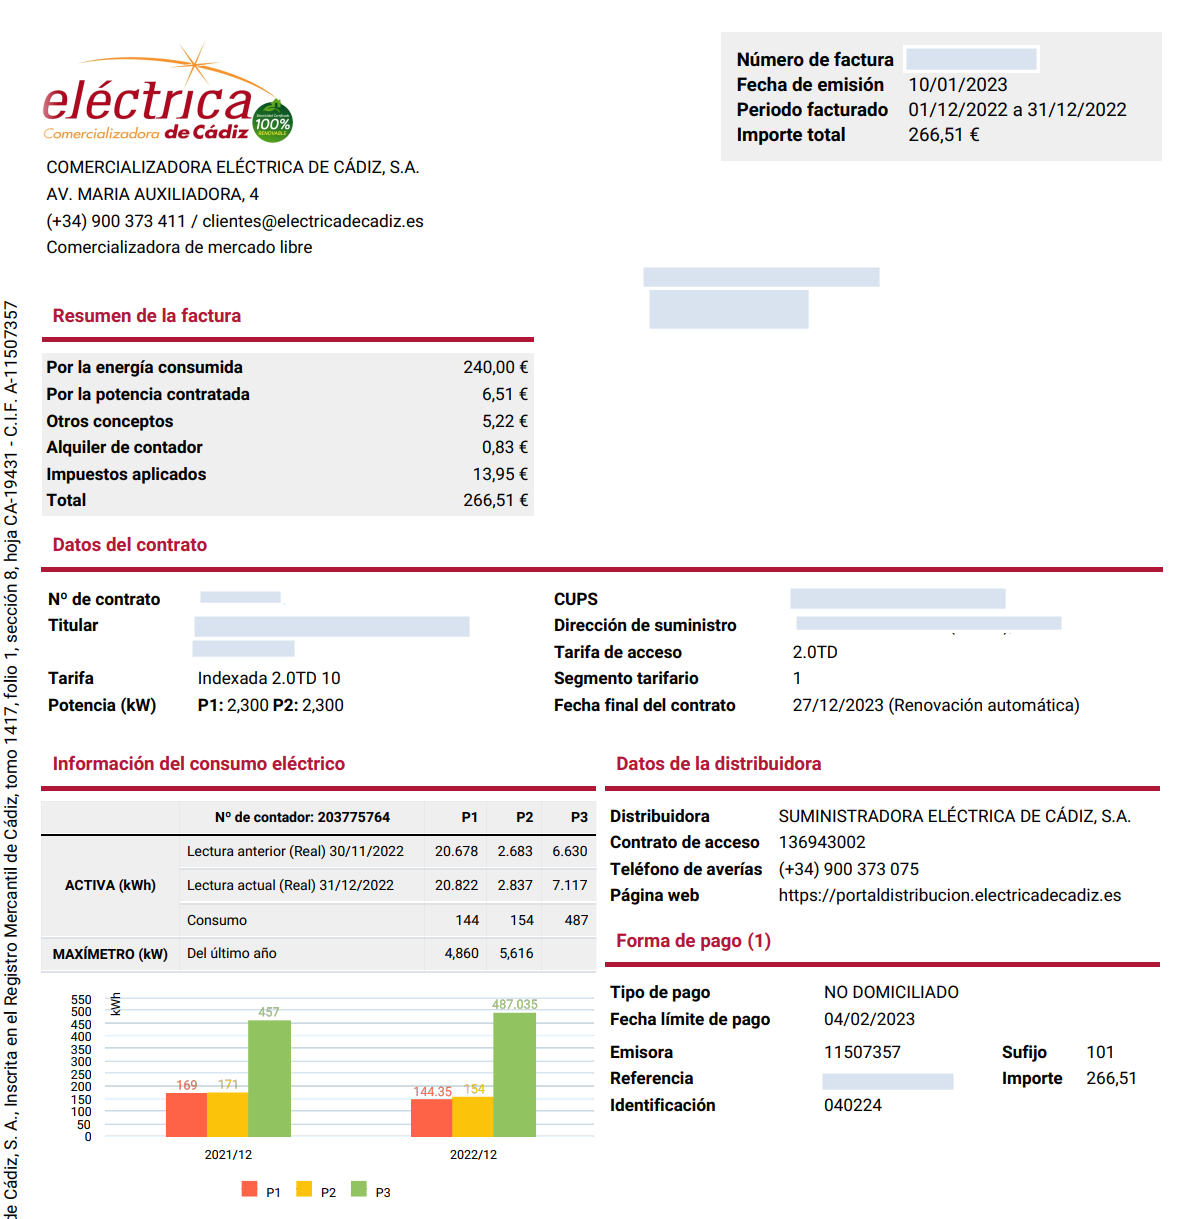Click the red P1 legend swatch
Image resolution: width=1197 pixels, height=1219 pixels.
tap(249, 1189)
